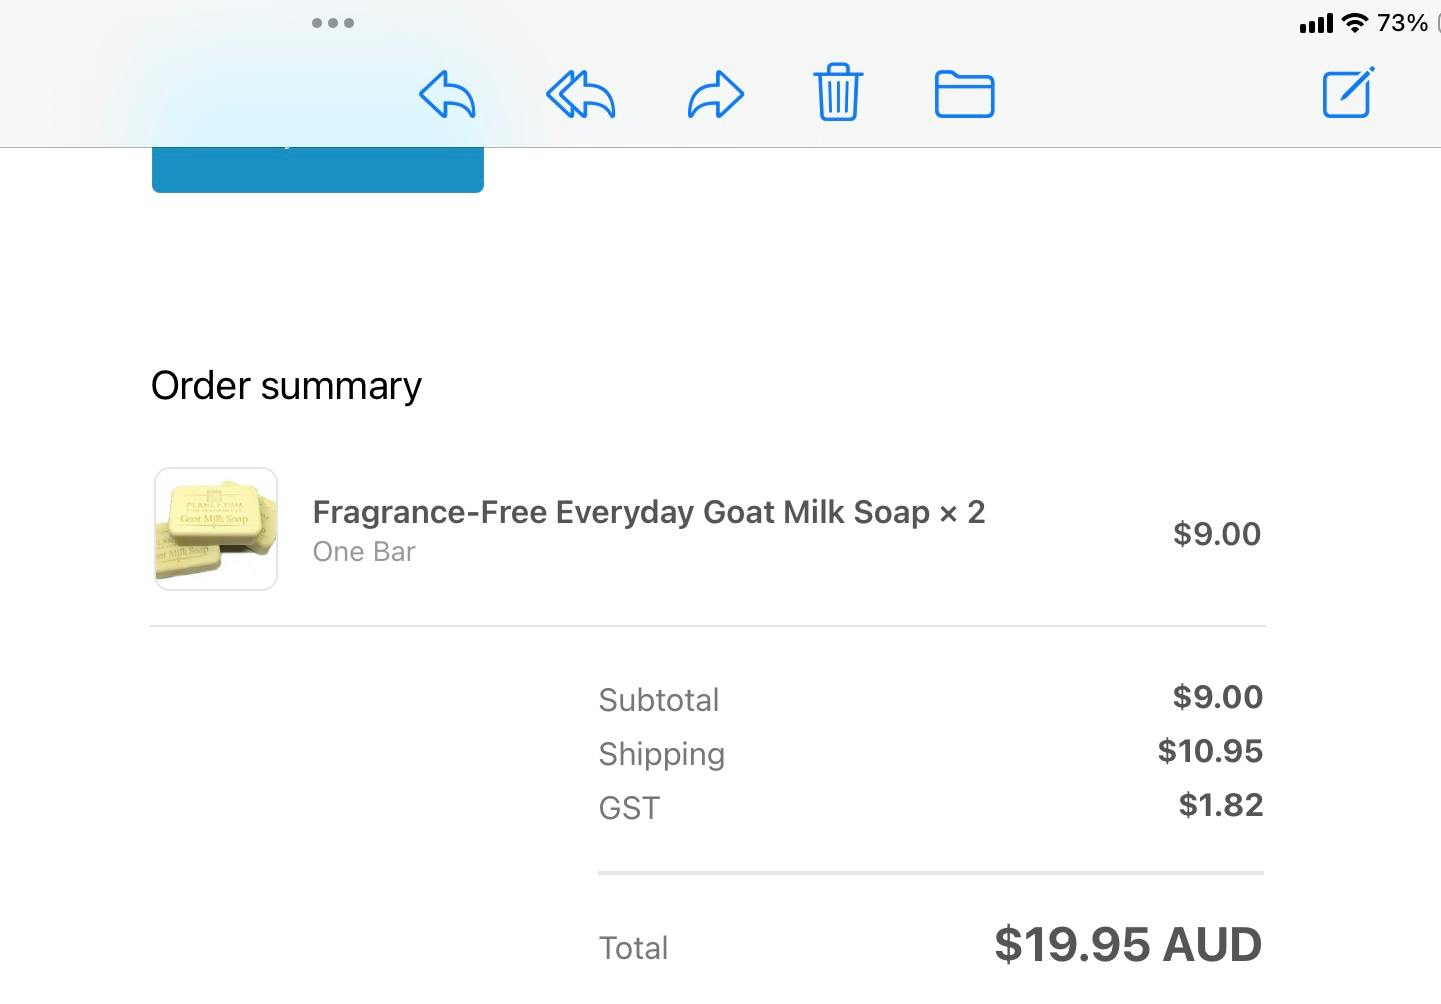Tap the Order summary heading
The height and width of the screenshot is (1004, 1441).
(x=286, y=386)
